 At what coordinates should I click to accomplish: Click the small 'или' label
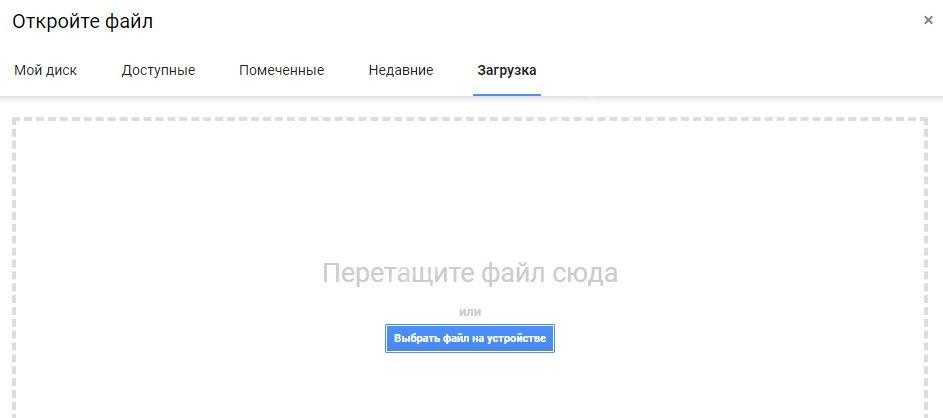click(x=469, y=312)
